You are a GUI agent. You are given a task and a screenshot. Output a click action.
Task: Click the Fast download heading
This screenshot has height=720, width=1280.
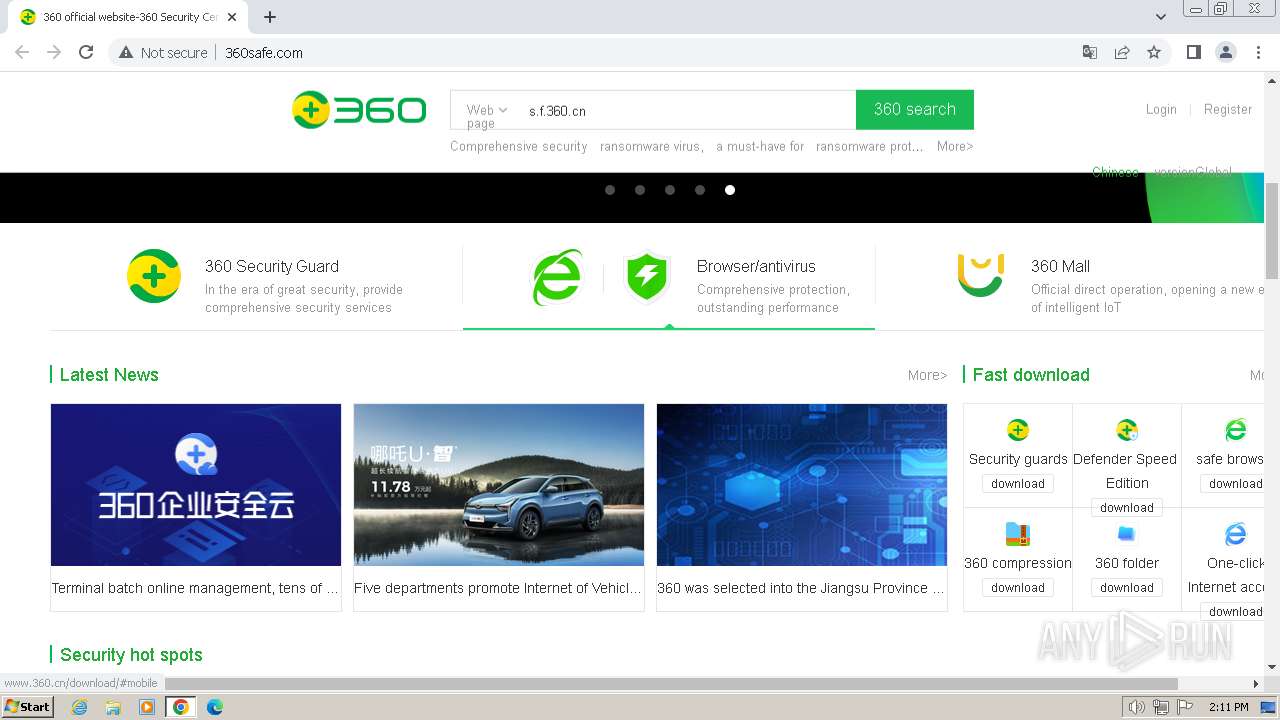[x=1031, y=375]
